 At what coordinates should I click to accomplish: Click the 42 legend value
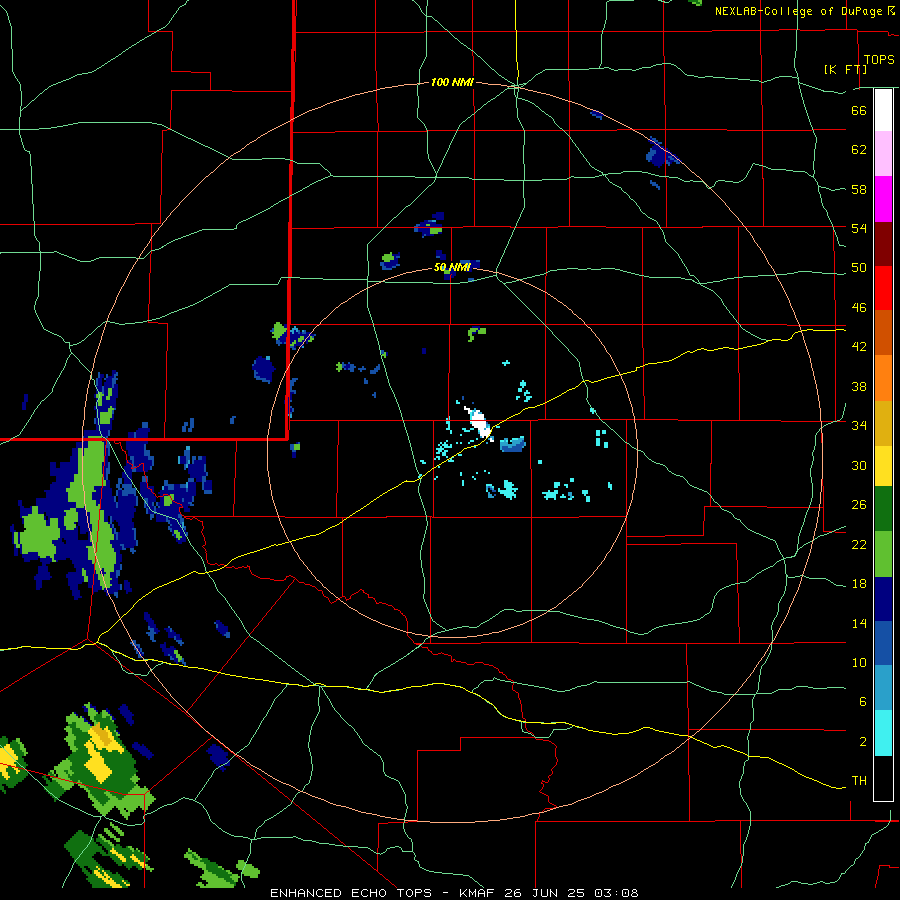coord(859,347)
